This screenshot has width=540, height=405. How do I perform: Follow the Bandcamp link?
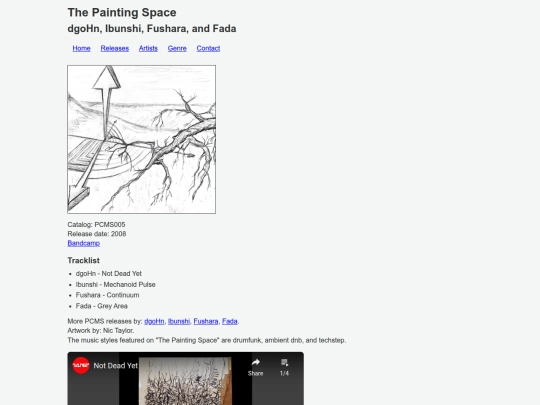pyautogui.click(x=84, y=243)
